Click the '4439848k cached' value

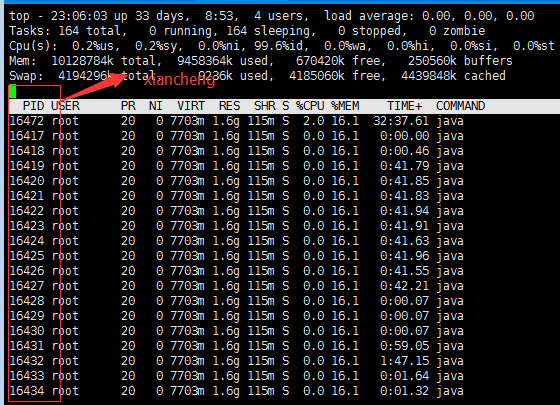pos(453,76)
